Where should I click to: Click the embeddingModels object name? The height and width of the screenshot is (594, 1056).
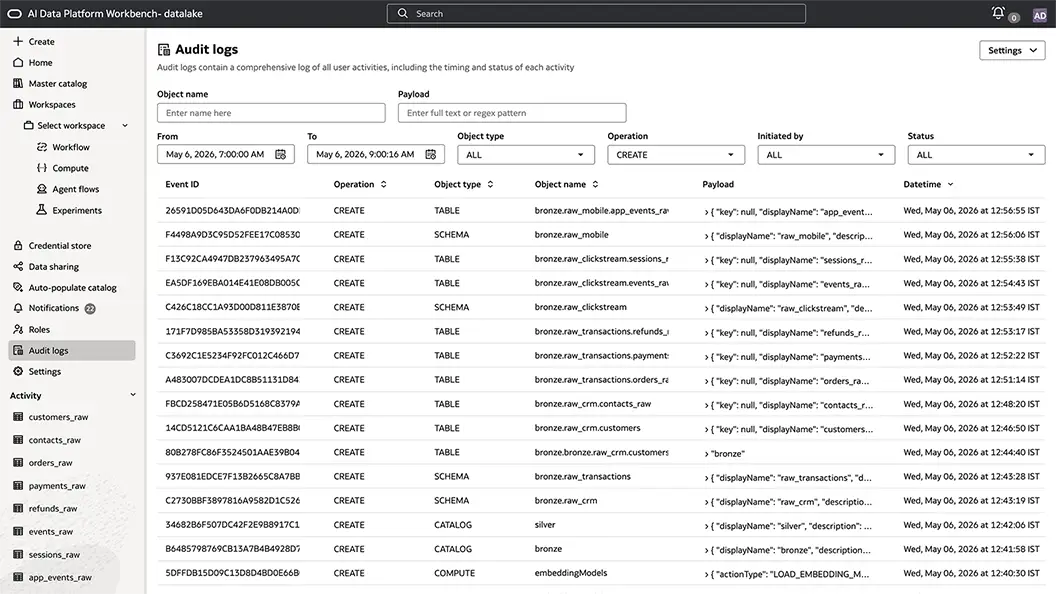pos(570,573)
